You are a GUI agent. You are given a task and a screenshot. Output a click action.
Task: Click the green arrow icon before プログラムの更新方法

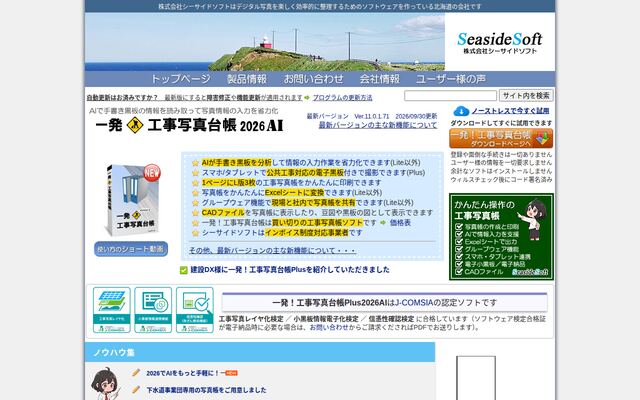tap(307, 98)
